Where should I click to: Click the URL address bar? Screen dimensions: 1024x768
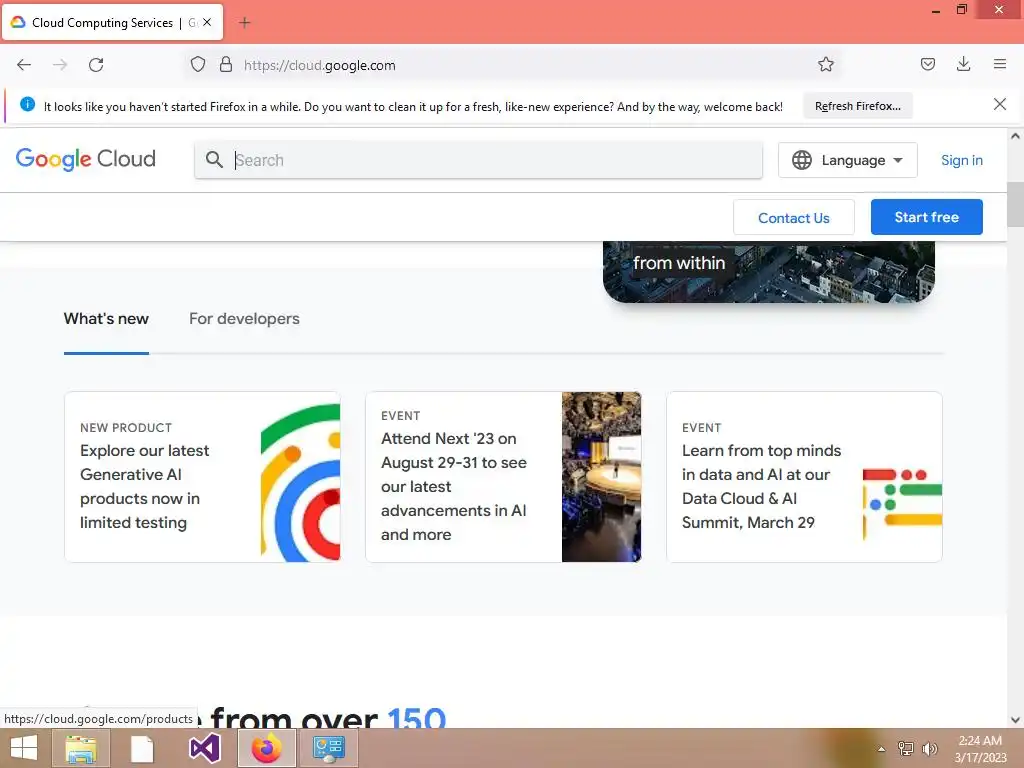[511, 65]
